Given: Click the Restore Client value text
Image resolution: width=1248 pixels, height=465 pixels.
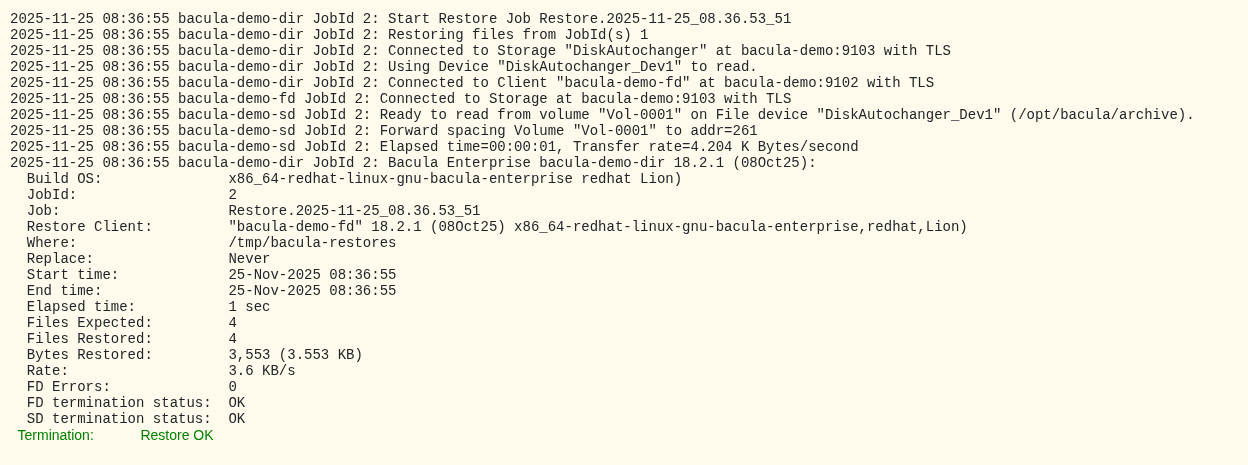Looking at the screenshot, I should click(x=597, y=227).
